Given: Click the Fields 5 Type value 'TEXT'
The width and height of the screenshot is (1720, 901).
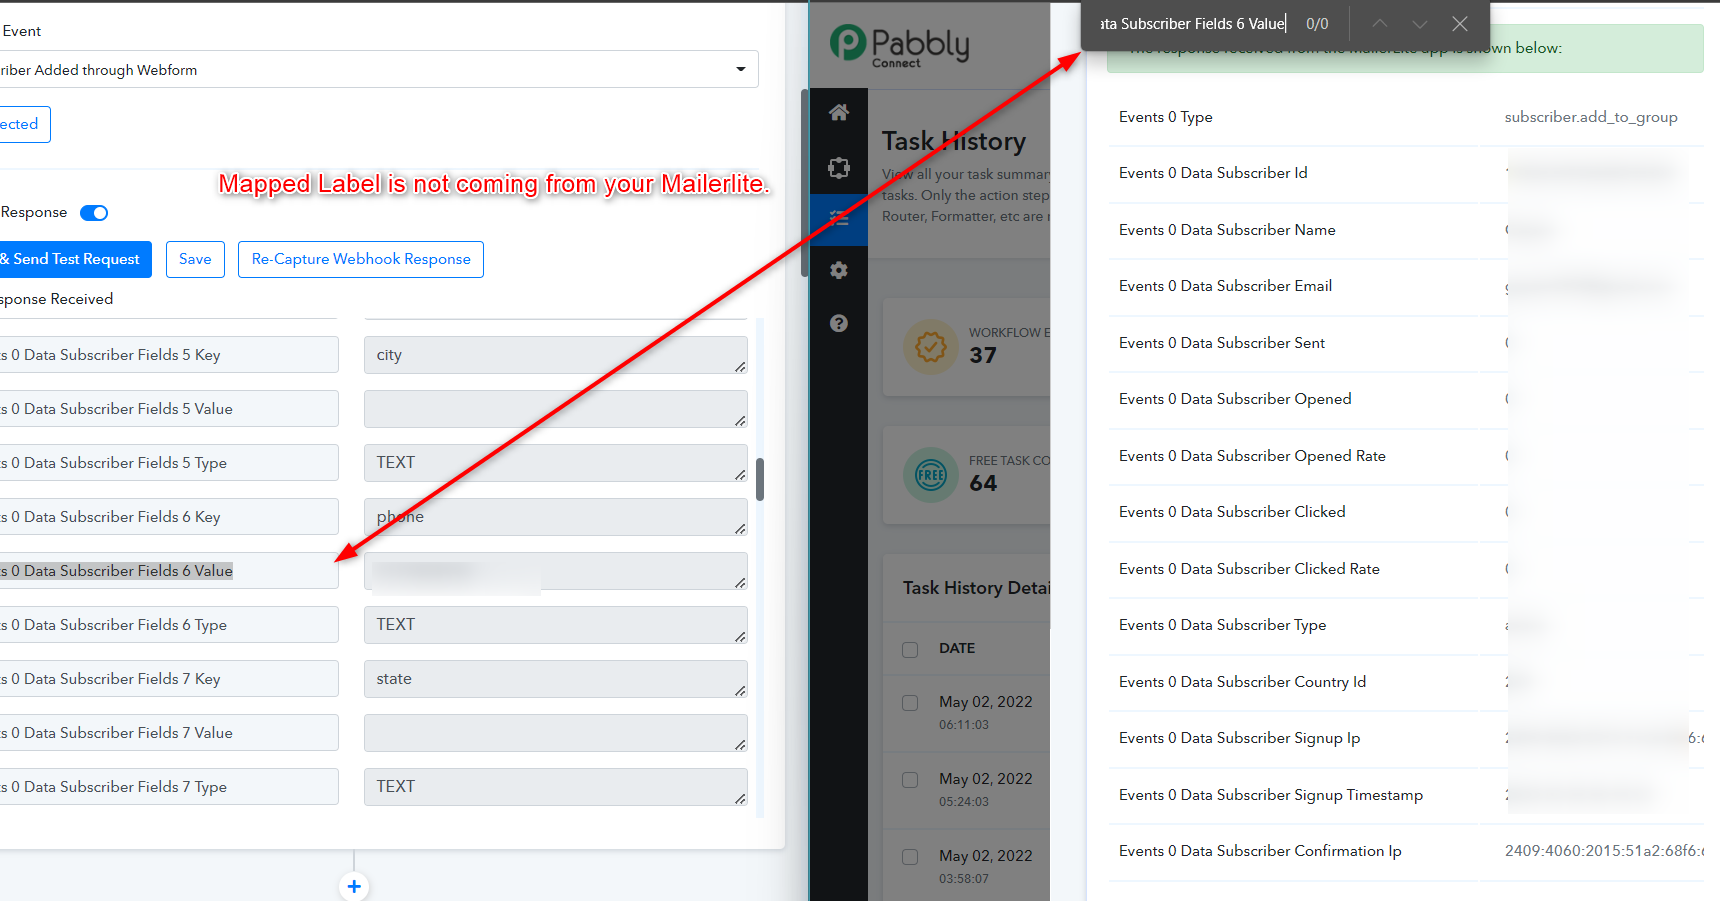Looking at the screenshot, I should [556, 463].
